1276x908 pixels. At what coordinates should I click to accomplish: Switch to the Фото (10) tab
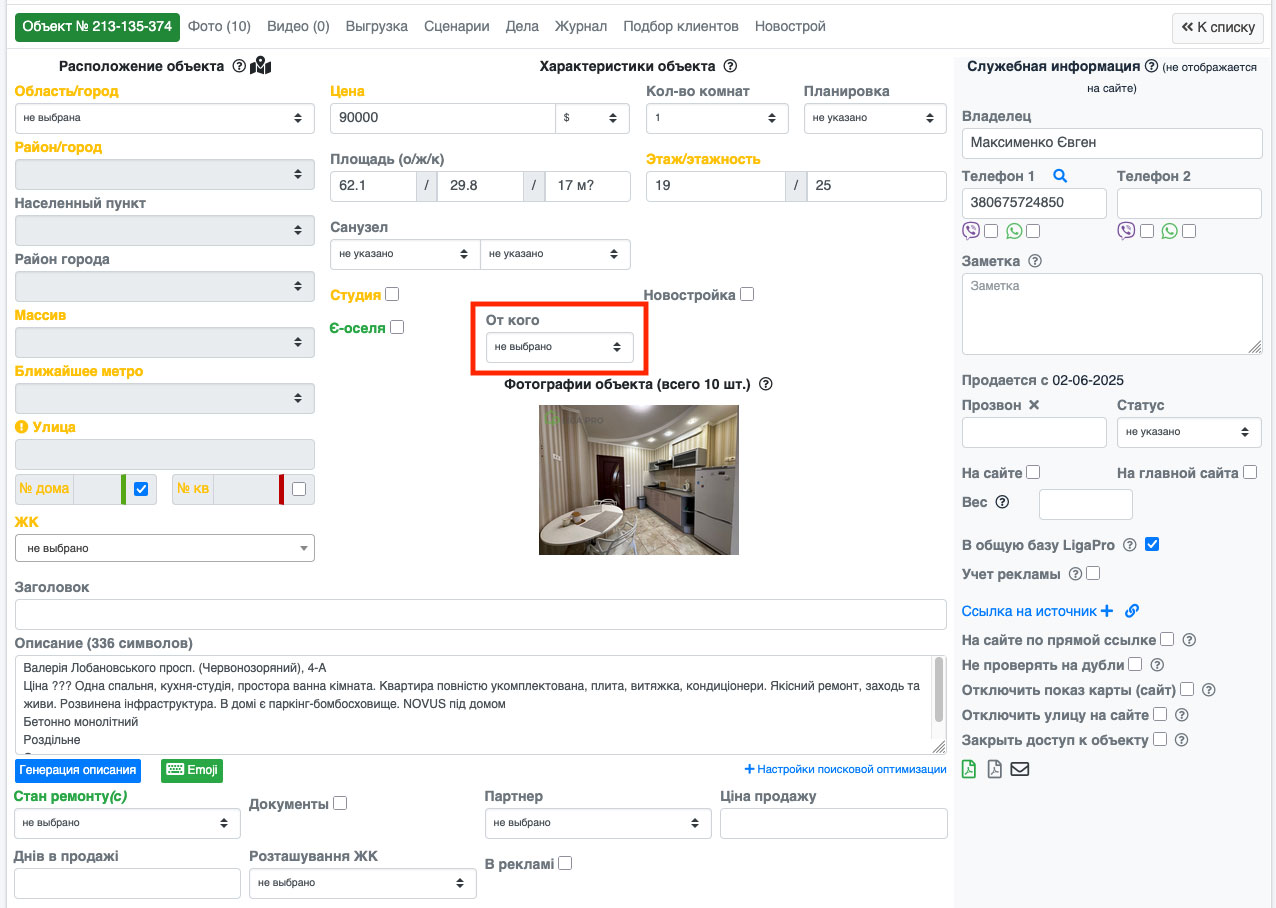[219, 27]
